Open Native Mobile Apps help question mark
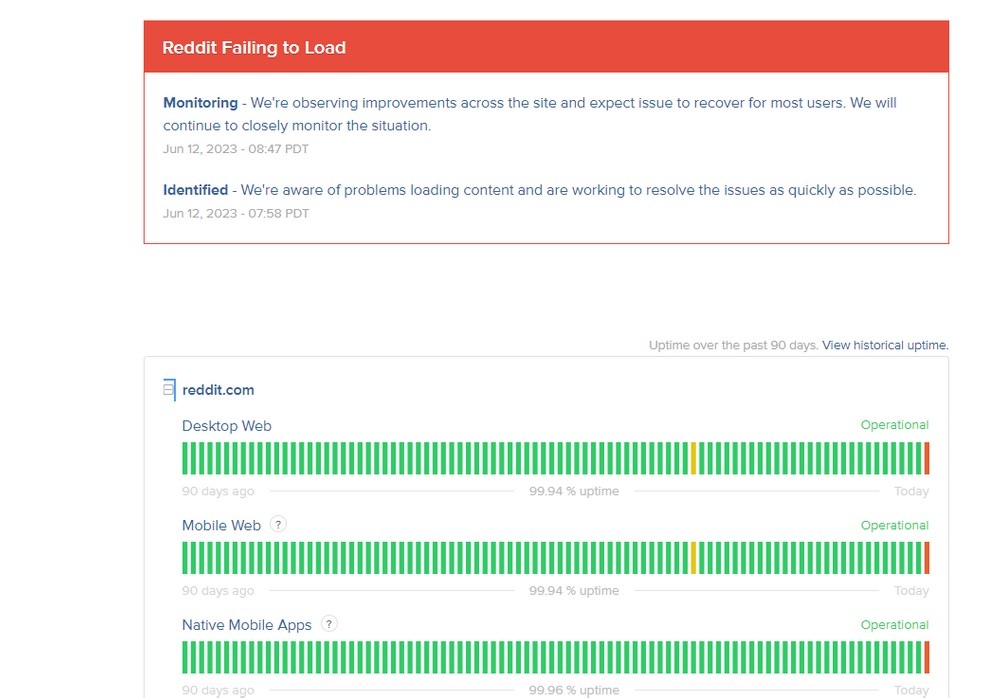 [328, 624]
